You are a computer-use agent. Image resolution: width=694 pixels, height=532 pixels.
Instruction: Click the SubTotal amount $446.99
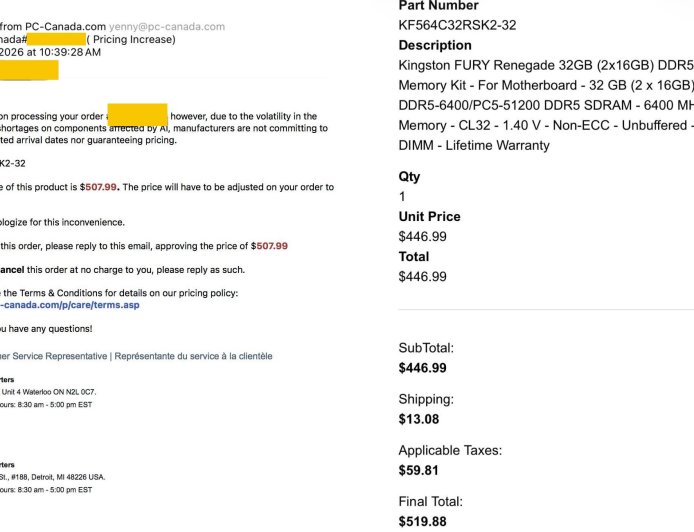tap(422, 368)
